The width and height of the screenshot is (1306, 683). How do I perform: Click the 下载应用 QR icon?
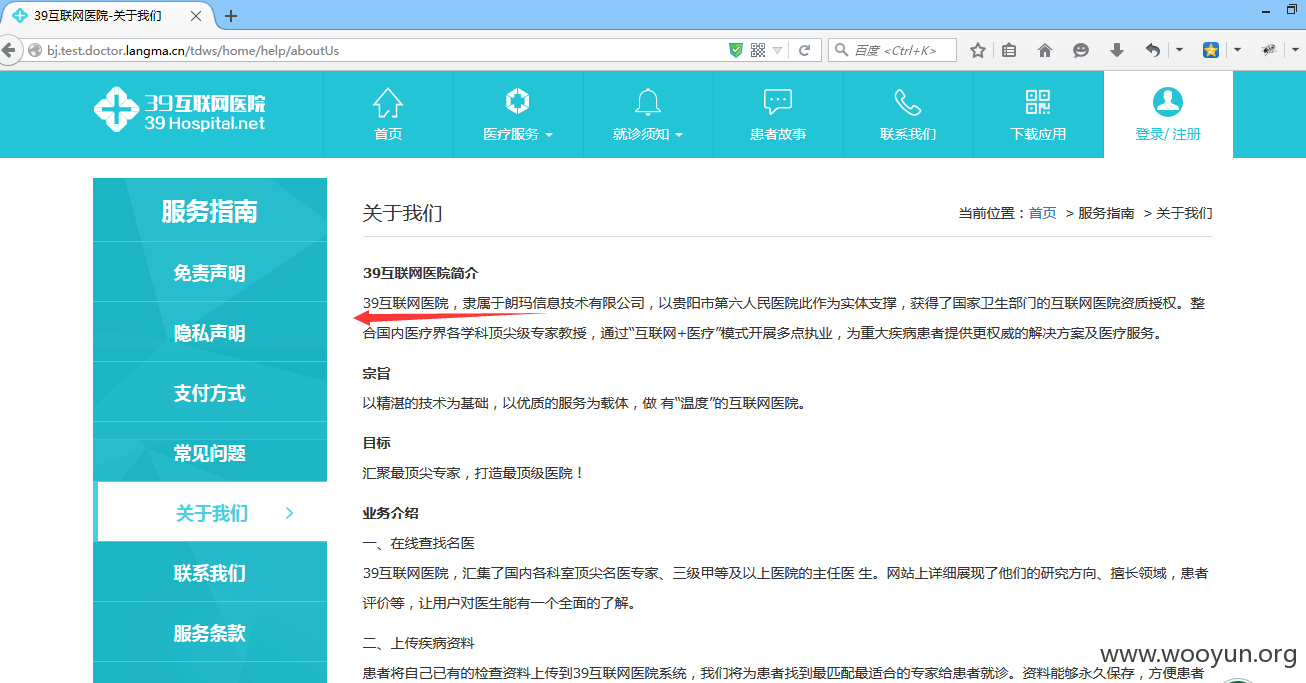(x=1038, y=102)
